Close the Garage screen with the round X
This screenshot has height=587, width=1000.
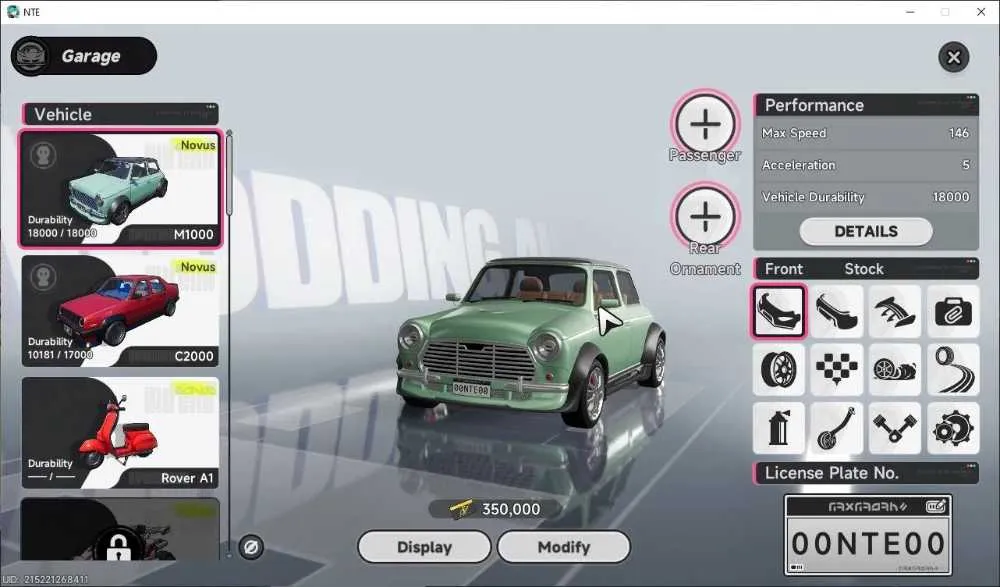954,57
